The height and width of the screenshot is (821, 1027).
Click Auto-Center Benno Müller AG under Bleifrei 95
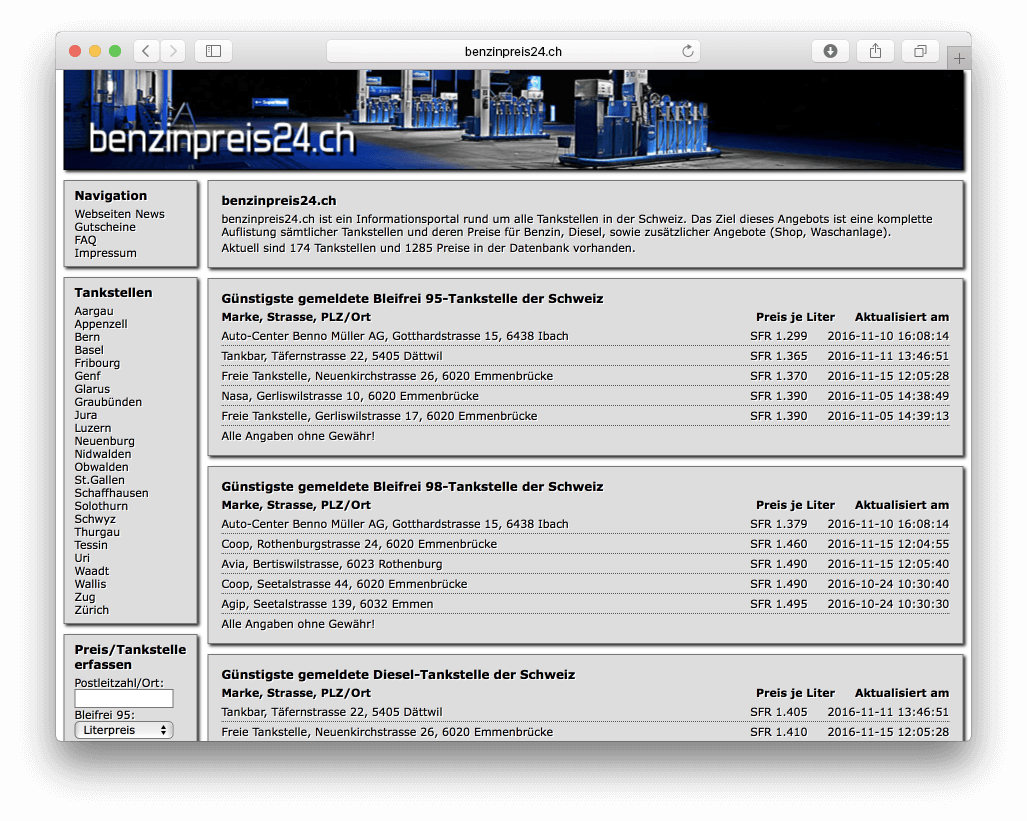pos(395,336)
